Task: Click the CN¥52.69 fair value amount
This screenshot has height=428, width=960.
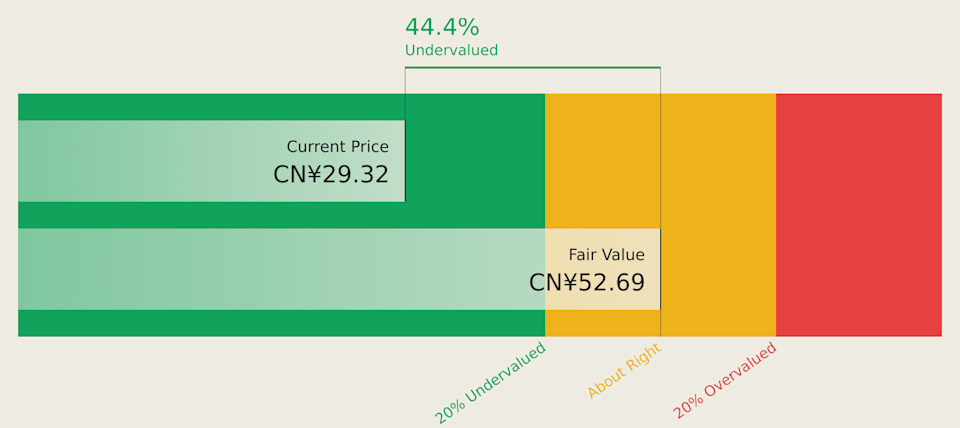Action: (x=587, y=283)
